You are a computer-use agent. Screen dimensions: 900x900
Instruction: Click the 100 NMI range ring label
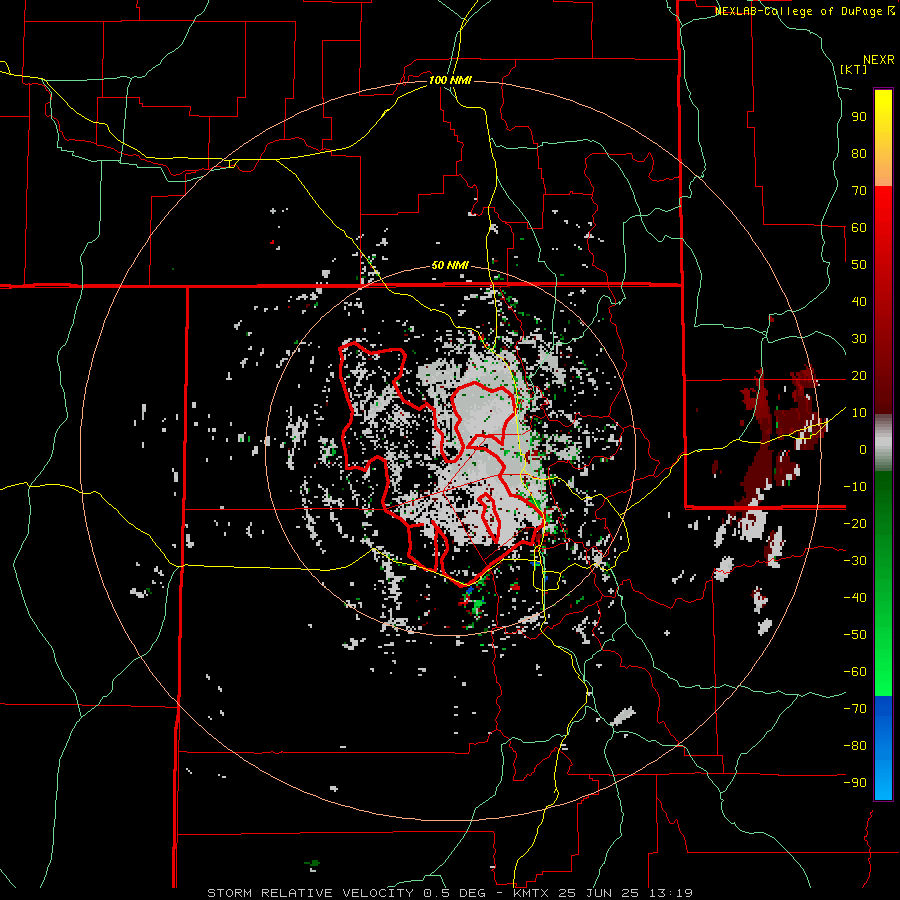(x=450, y=80)
